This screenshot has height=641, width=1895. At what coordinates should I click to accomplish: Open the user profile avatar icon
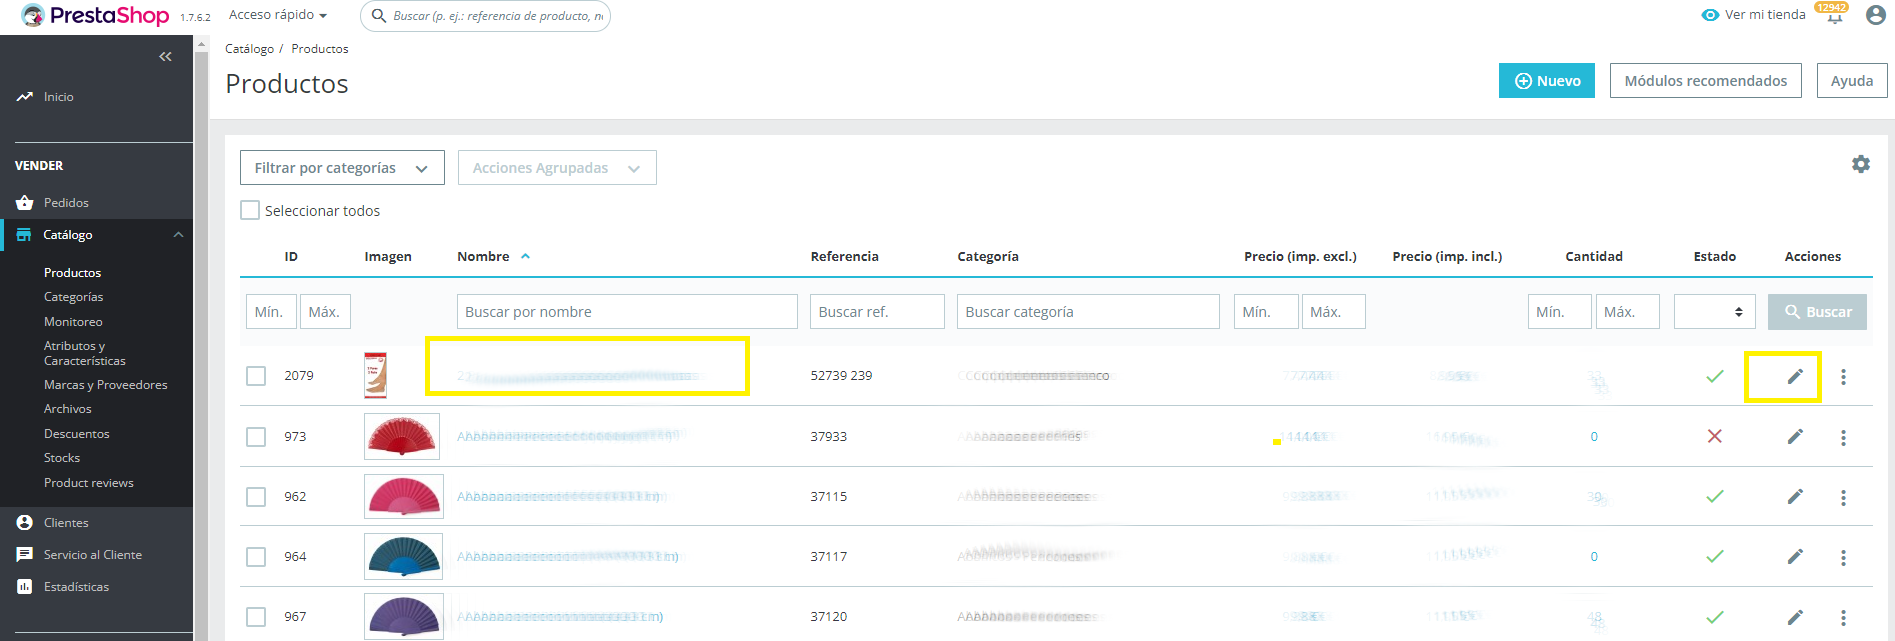click(1875, 15)
